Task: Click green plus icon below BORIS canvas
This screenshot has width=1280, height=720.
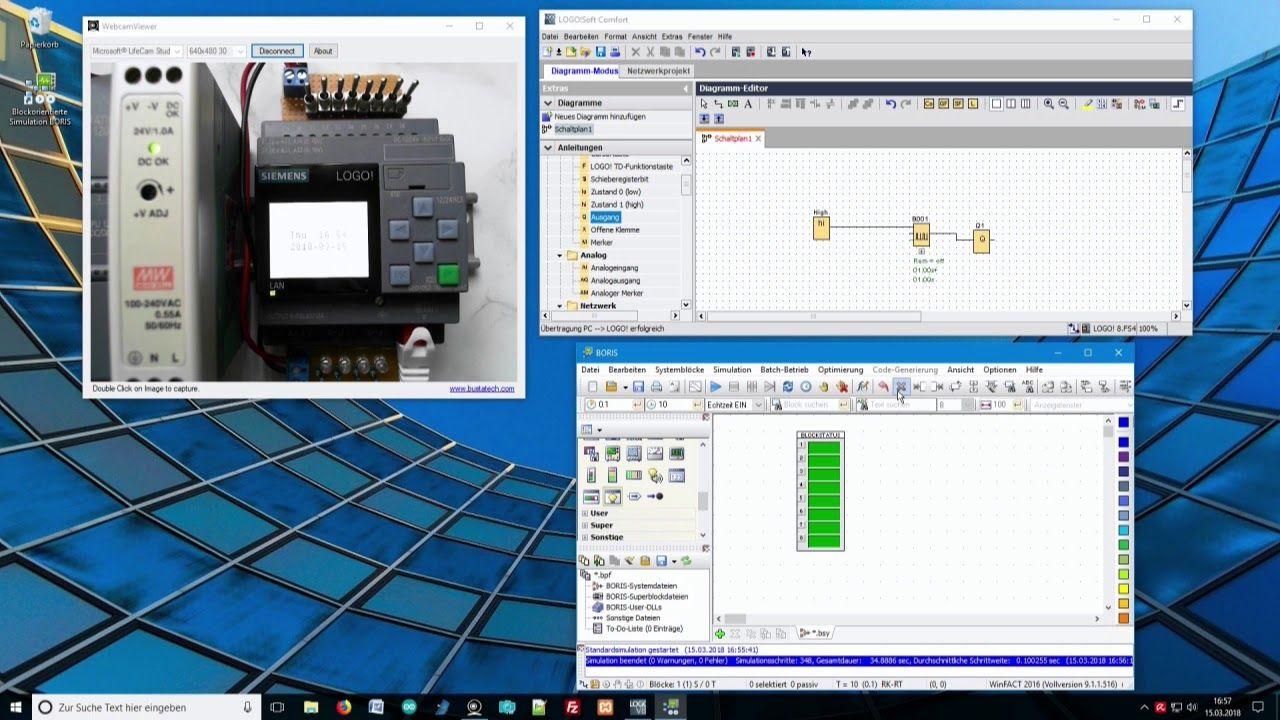Action: (x=719, y=633)
